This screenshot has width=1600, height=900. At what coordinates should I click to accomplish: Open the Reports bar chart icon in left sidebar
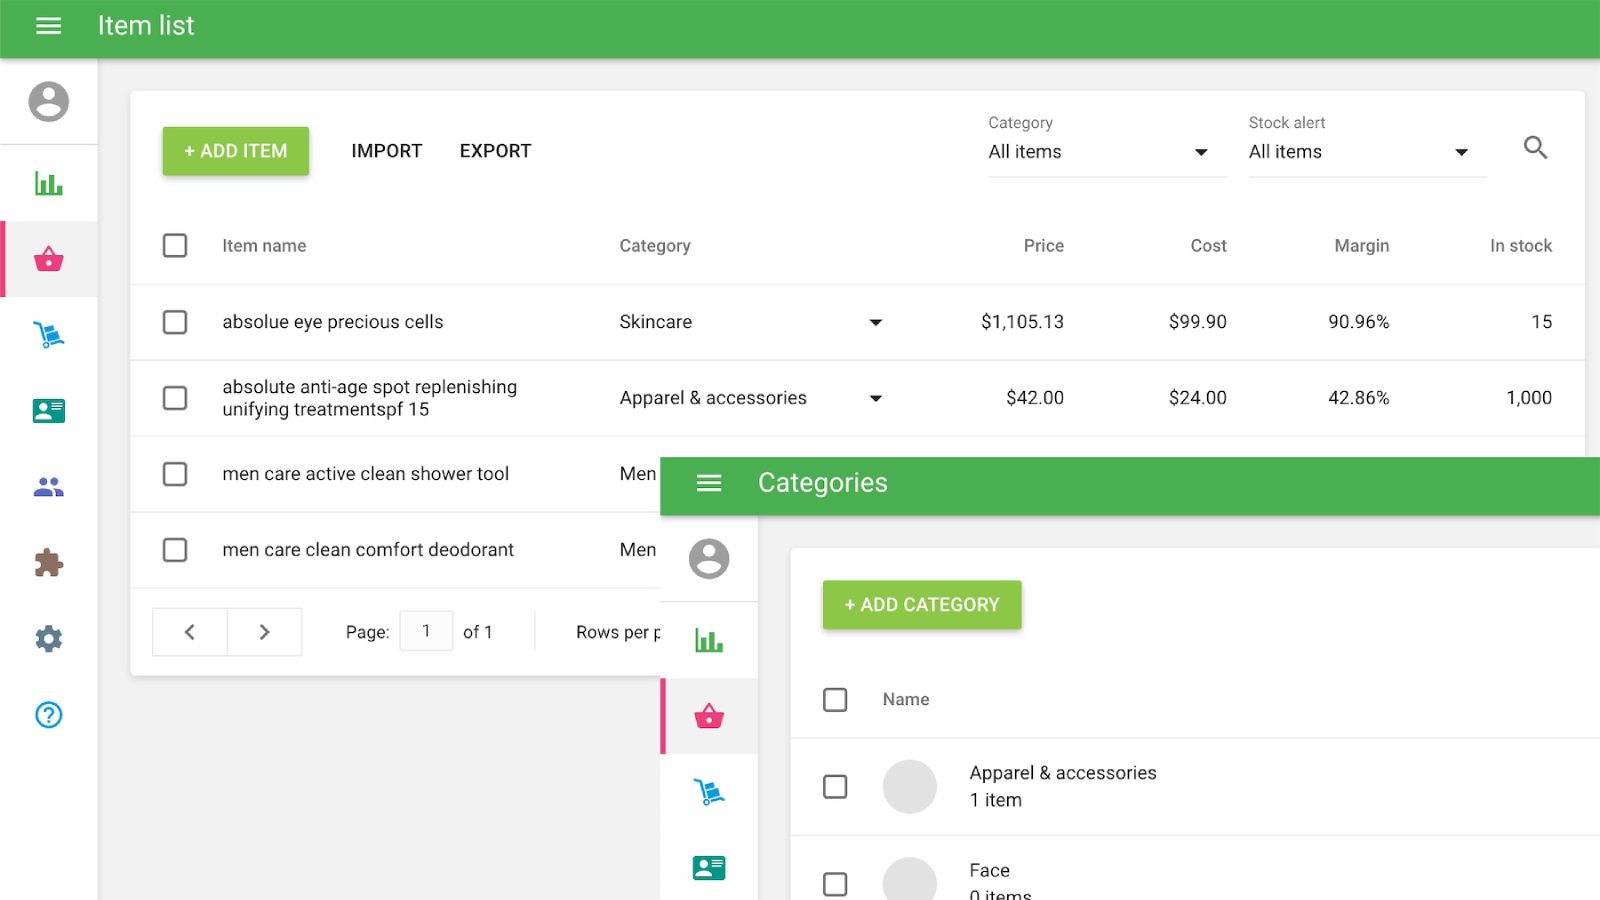48,184
